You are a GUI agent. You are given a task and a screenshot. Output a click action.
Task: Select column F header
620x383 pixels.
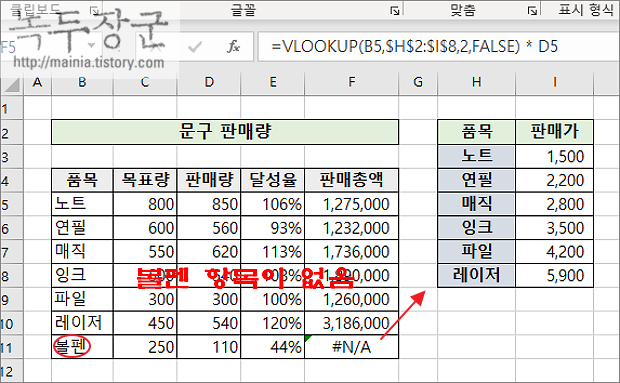pos(352,83)
